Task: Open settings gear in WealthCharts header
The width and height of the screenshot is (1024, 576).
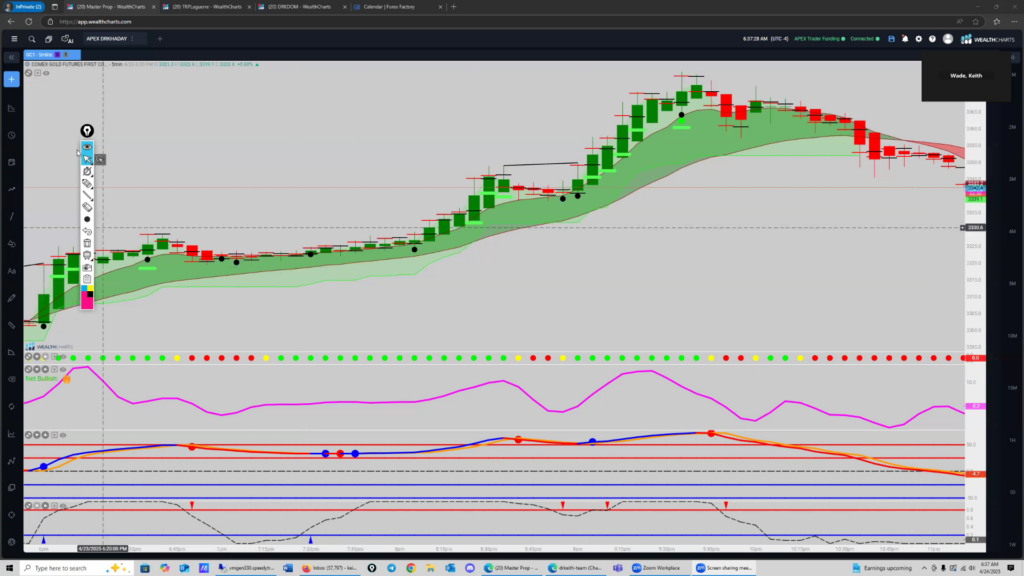Action: tap(918, 39)
